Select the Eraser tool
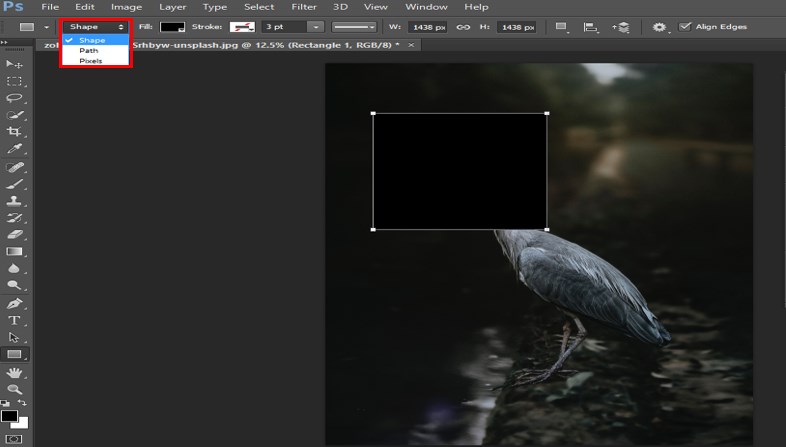 [14, 235]
